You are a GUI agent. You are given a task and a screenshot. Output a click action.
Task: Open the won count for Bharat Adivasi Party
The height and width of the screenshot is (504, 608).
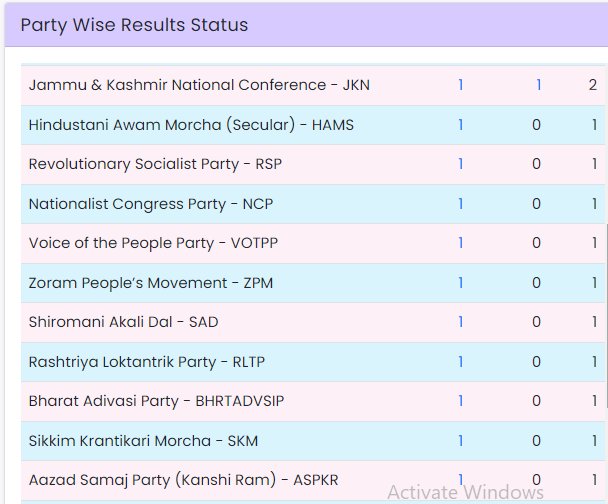point(461,401)
